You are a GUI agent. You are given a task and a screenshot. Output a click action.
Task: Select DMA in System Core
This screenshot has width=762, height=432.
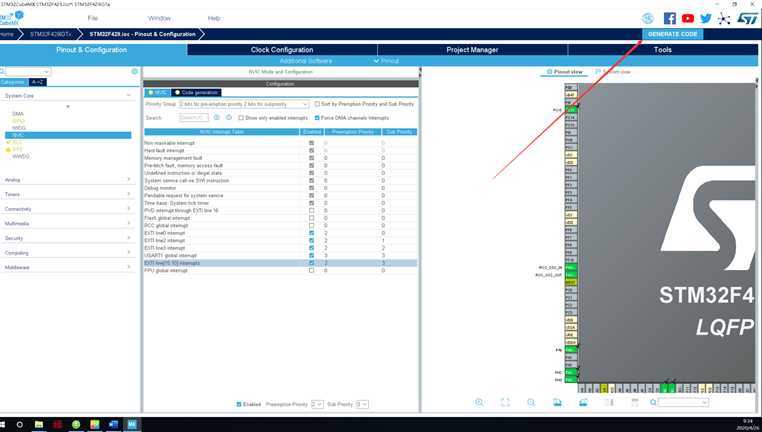[x=18, y=114]
